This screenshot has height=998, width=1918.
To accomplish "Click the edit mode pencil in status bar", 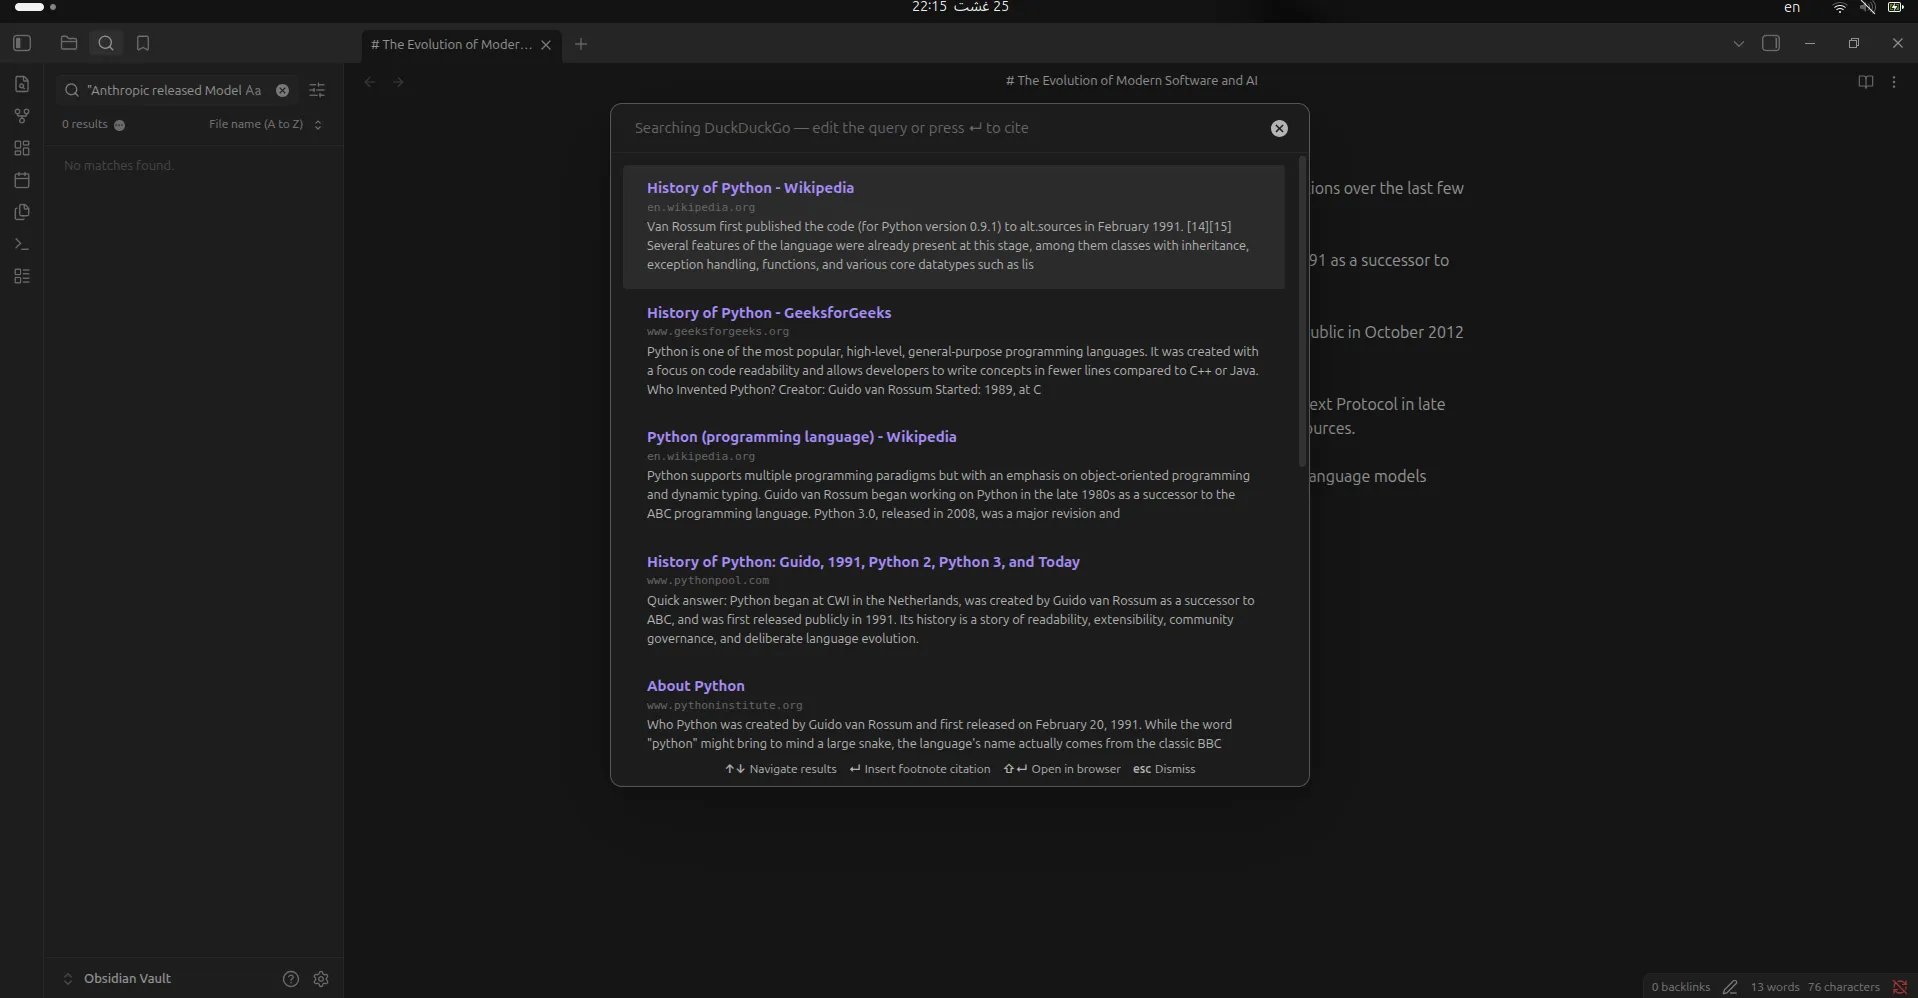I will (x=1730, y=987).
